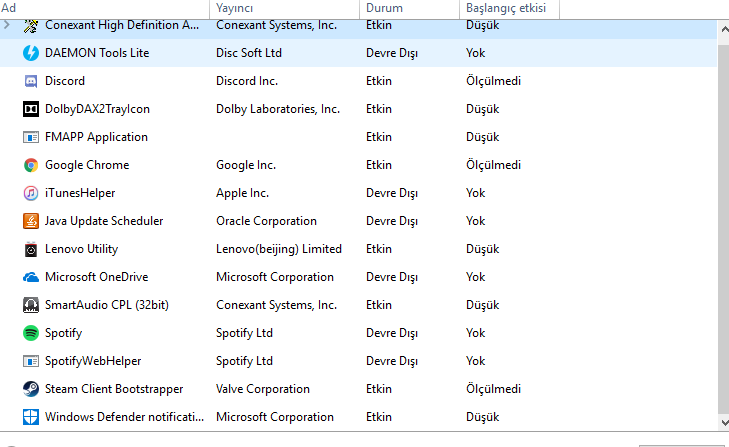Select the Microsoft OneDrive cloud icon
This screenshot has width=729, height=447.
pyautogui.click(x=30, y=277)
